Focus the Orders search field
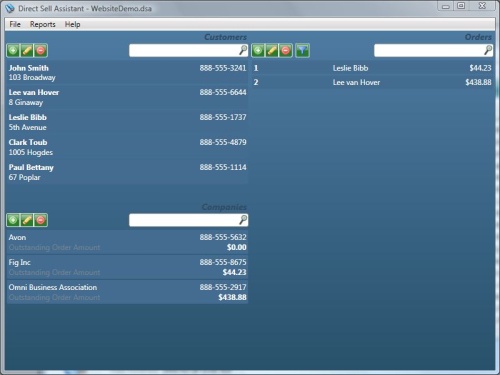The width and height of the screenshot is (500, 375). tap(433, 50)
